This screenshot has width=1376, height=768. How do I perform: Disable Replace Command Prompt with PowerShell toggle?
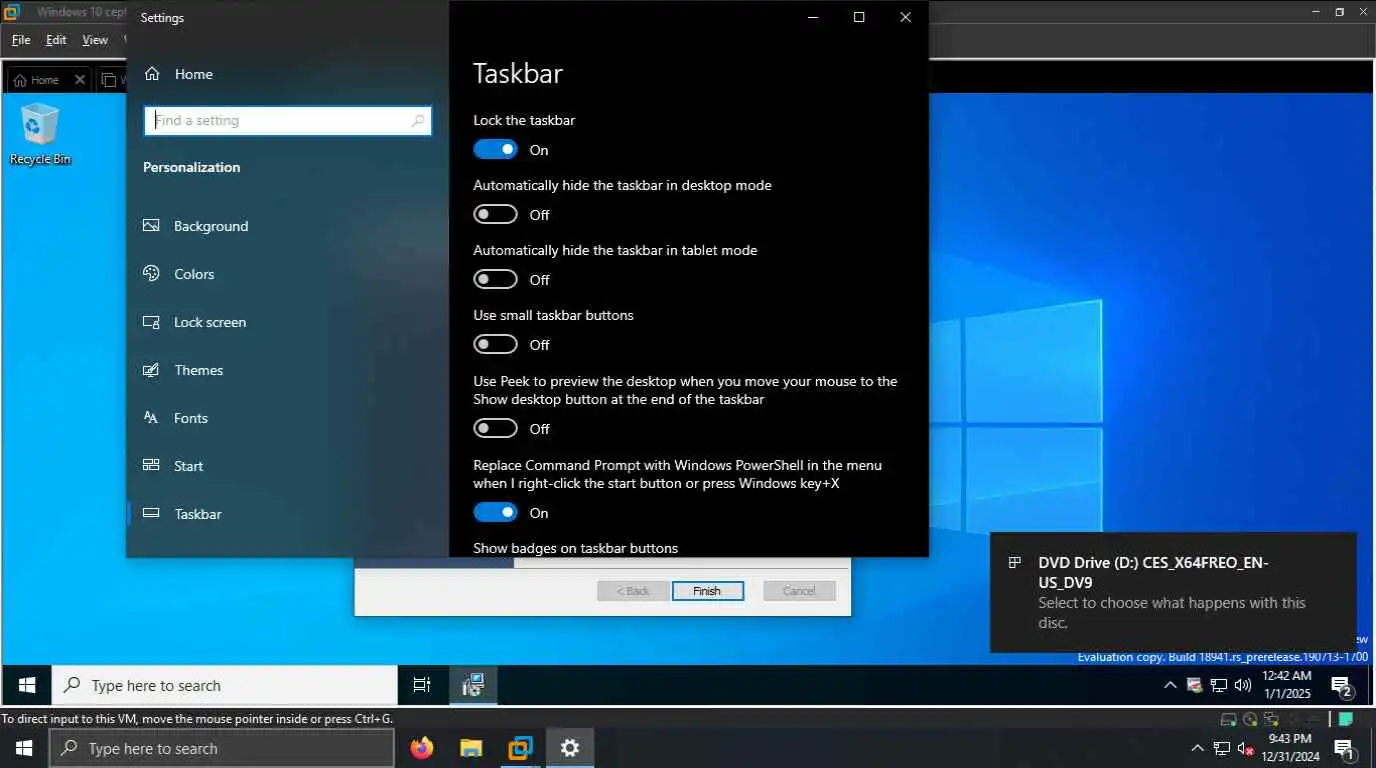(496, 513)
